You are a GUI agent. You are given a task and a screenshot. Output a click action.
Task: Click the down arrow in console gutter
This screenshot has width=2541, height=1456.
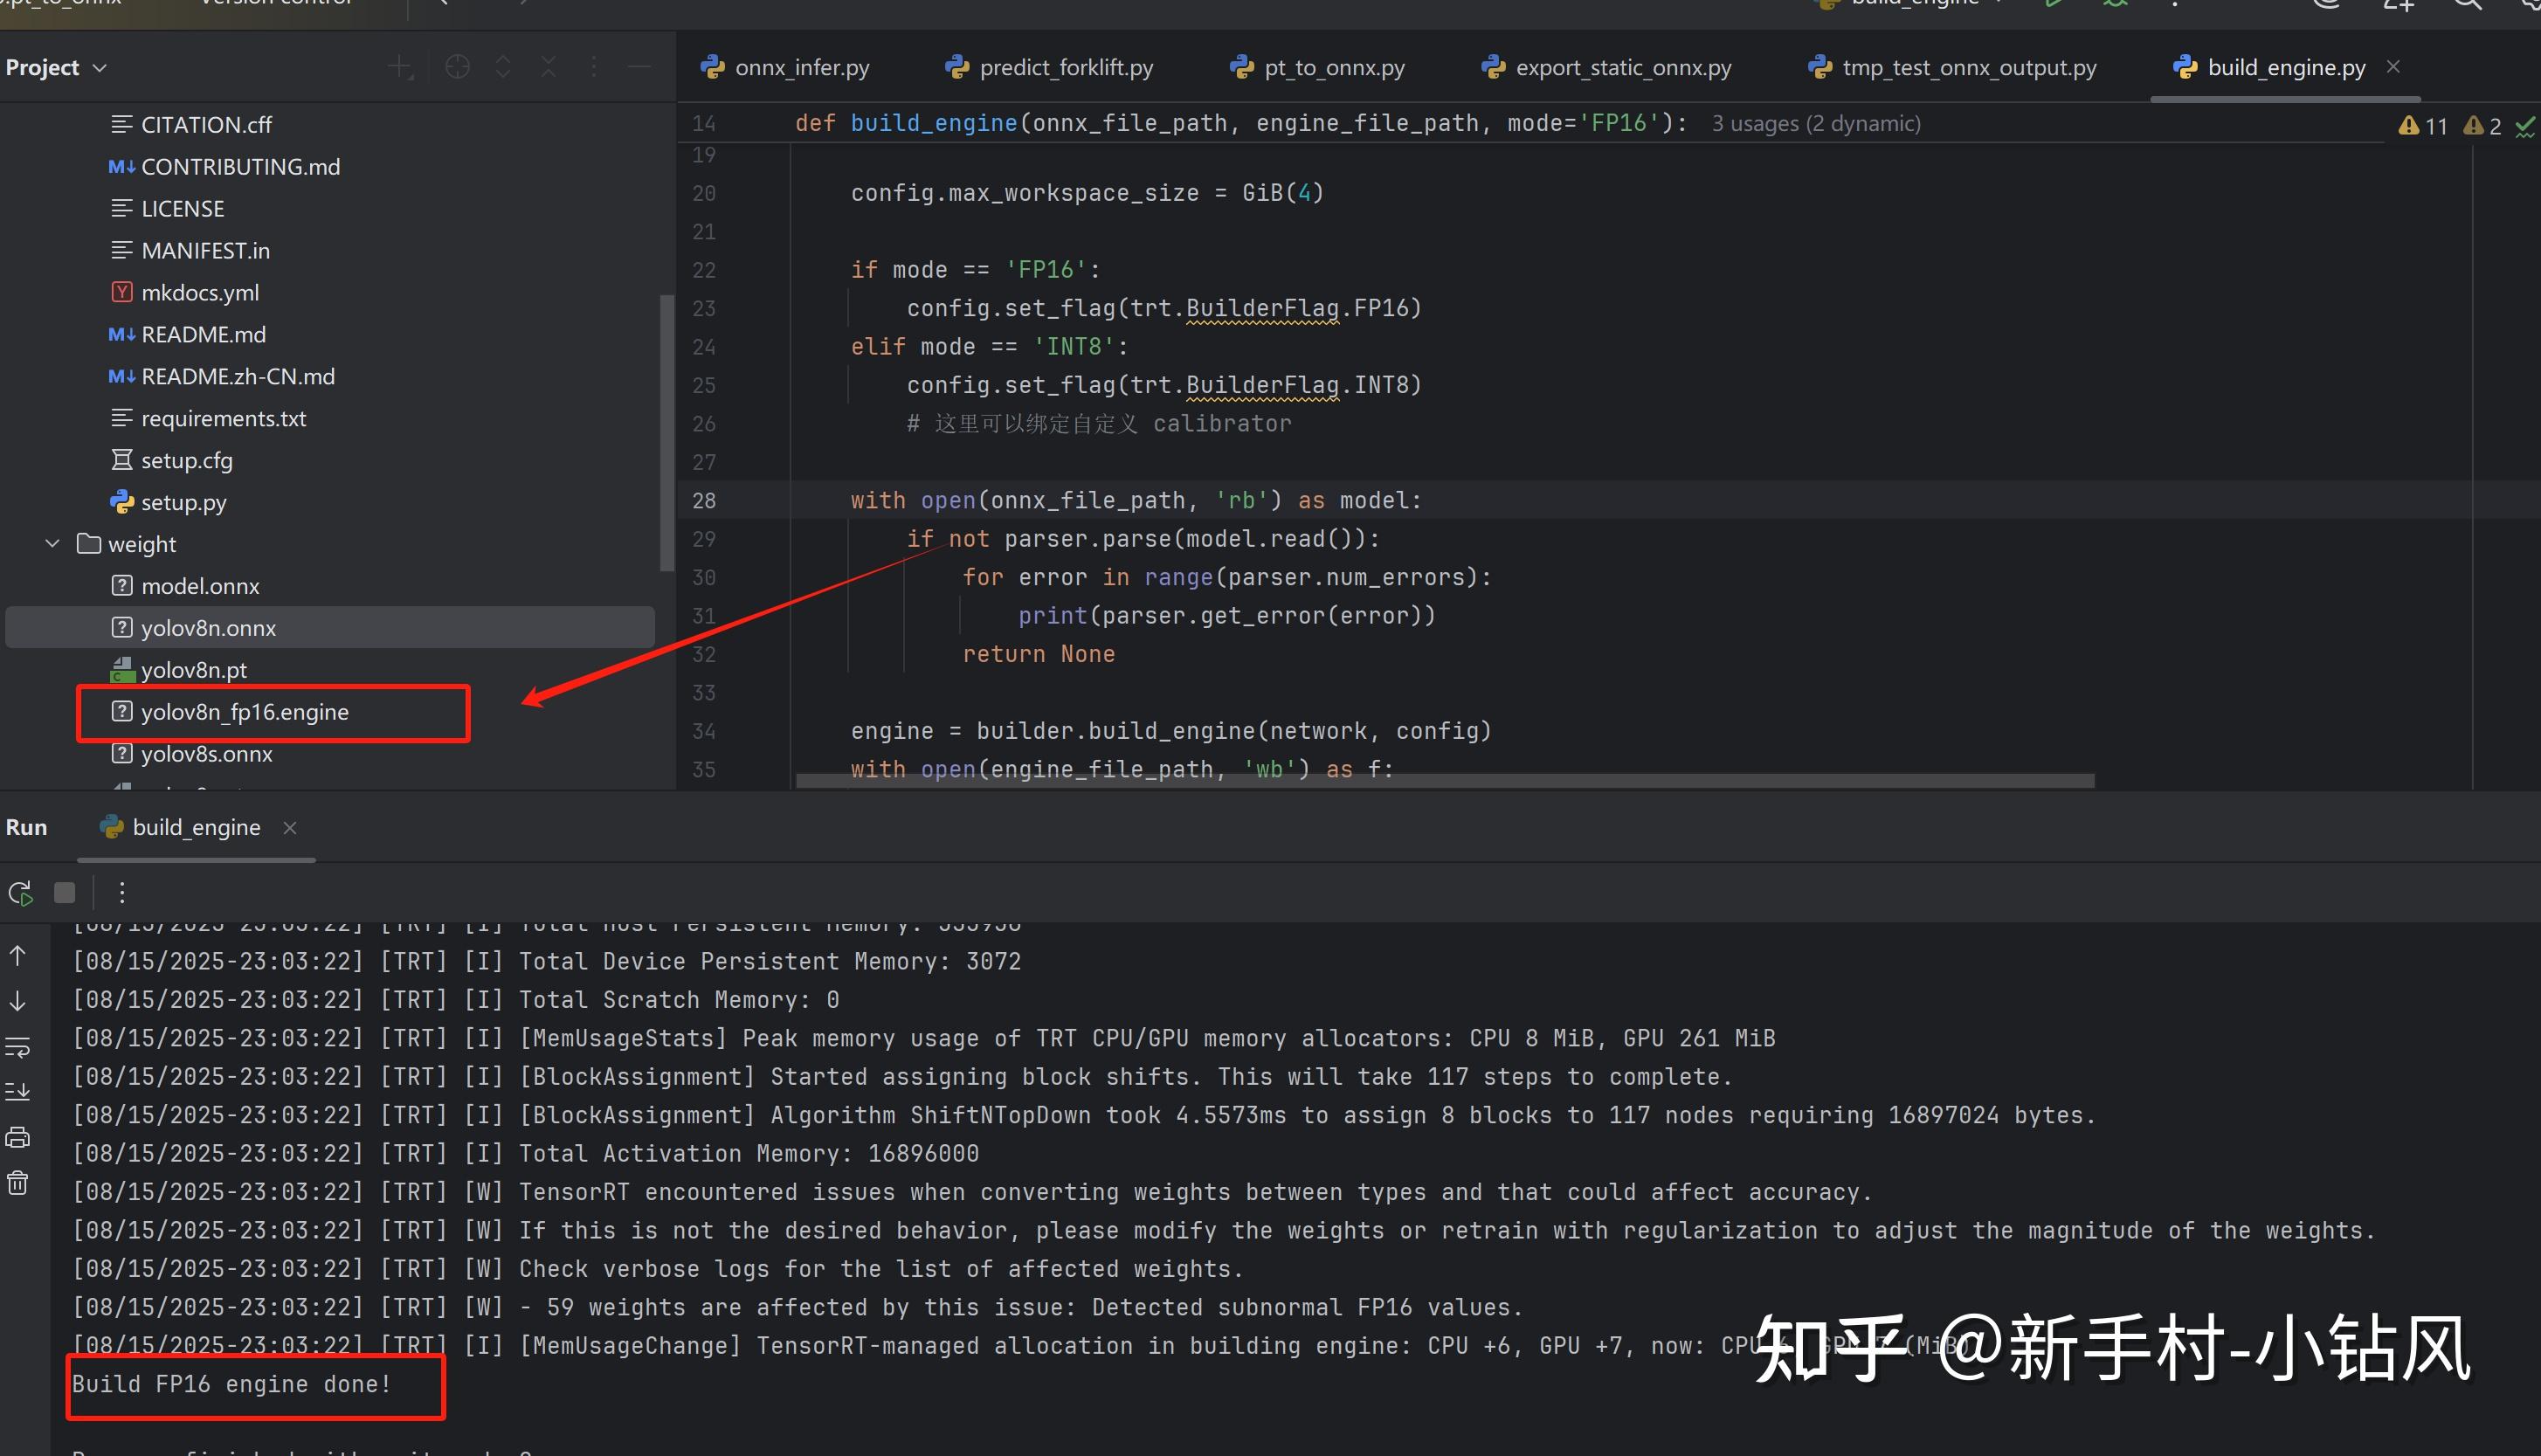click(x=18, y=1001)
